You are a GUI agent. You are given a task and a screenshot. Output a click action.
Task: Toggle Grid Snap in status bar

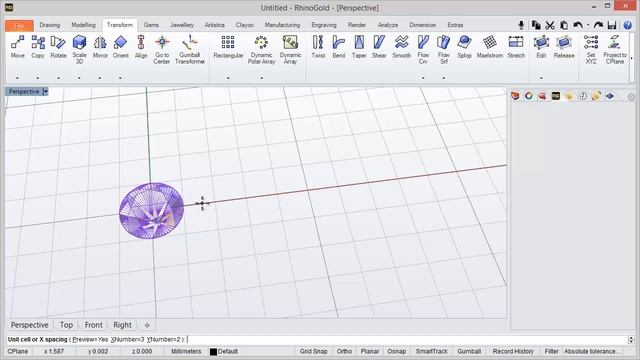313,351
